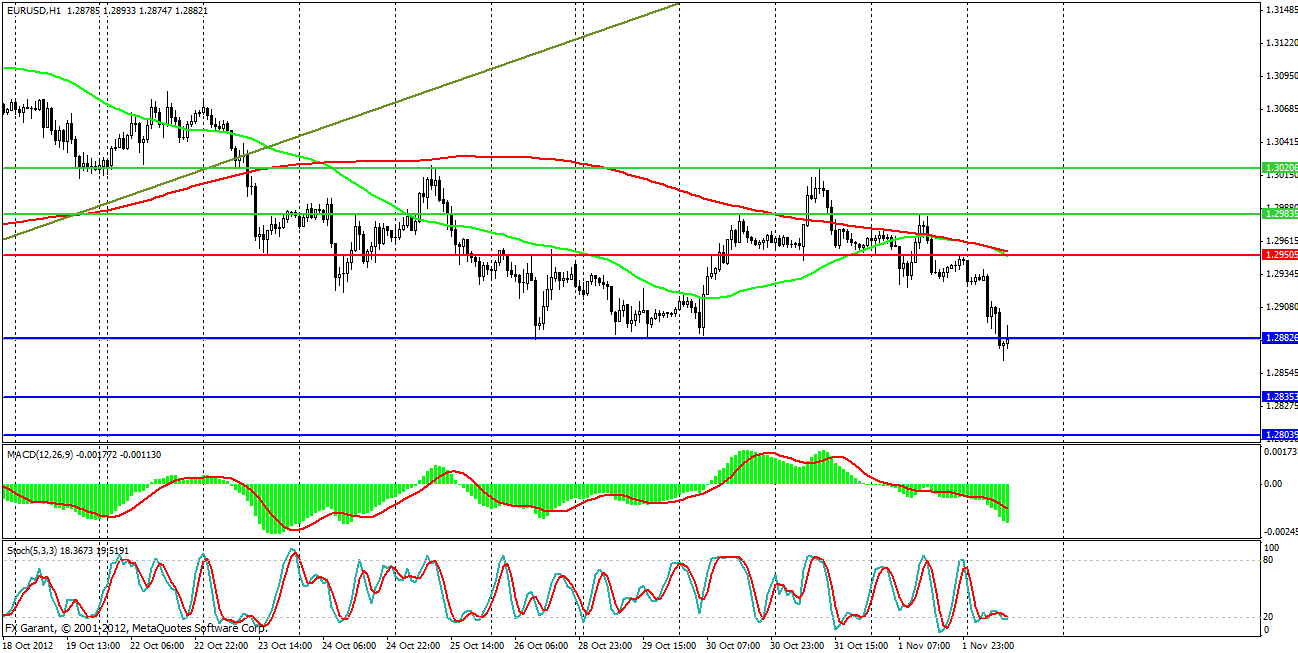Click the blue 1.2803 price label
The height and width of the screenshot is (653, 1298).
[1279, 435]
